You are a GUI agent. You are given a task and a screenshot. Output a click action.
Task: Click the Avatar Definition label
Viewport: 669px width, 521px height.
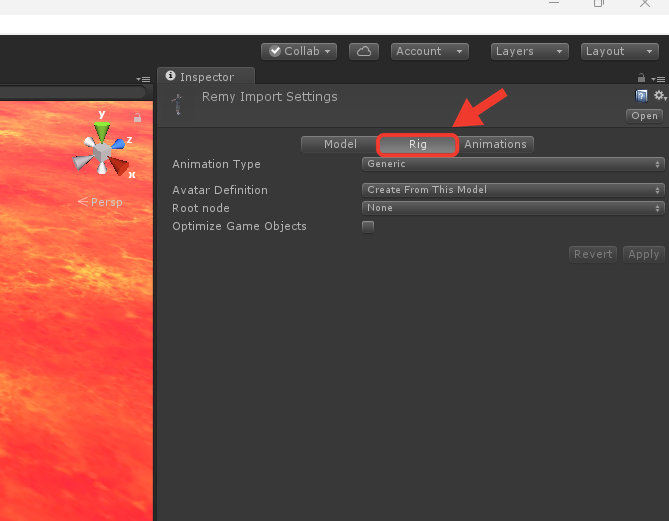click(220, 190)
